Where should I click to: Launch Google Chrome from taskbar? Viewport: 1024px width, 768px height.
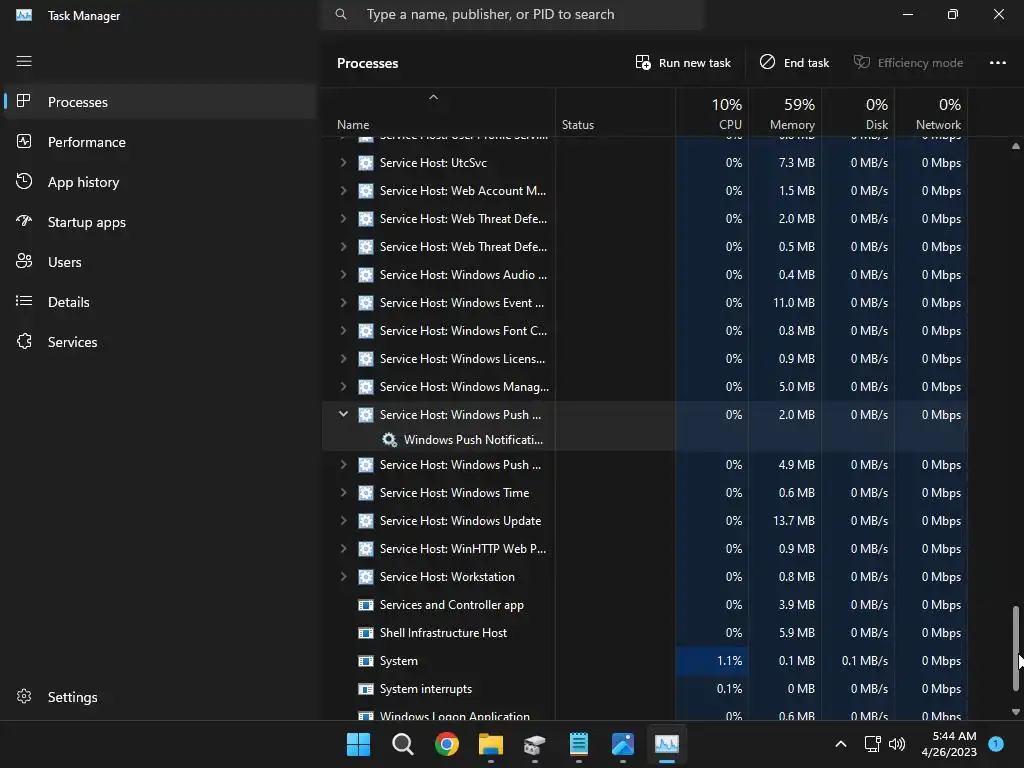click(447, 744)
